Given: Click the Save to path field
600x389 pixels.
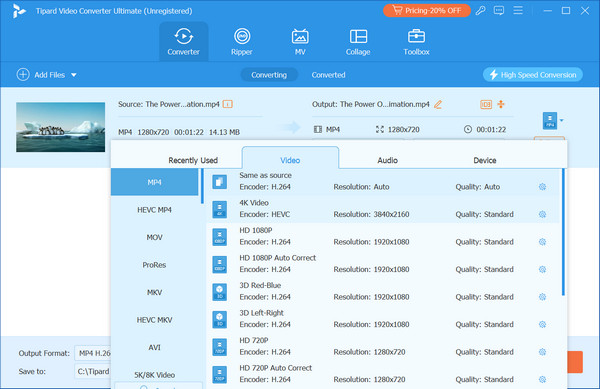Looking at the screenshot, I should (93, 371).
